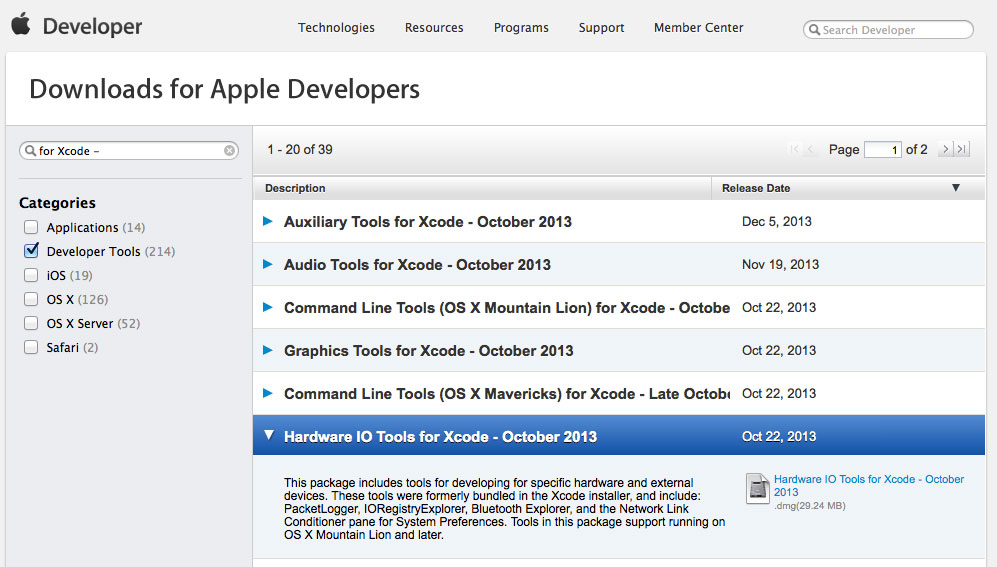997x567 pixels.
Task: Open the Support menu
Action: tap(602, 28)
